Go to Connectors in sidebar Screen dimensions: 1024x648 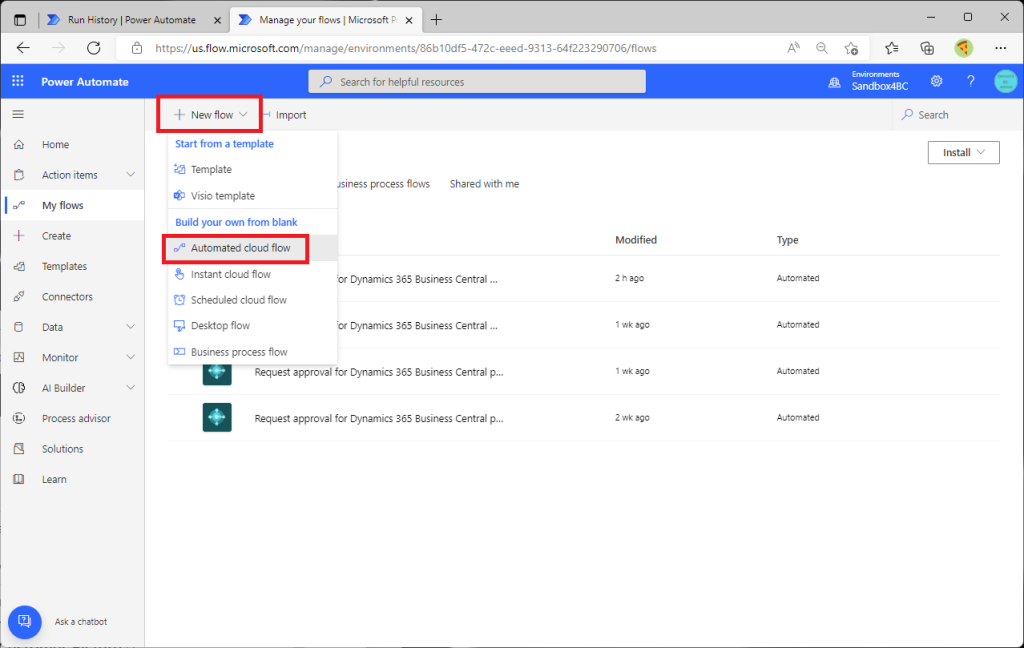(67, 297)
